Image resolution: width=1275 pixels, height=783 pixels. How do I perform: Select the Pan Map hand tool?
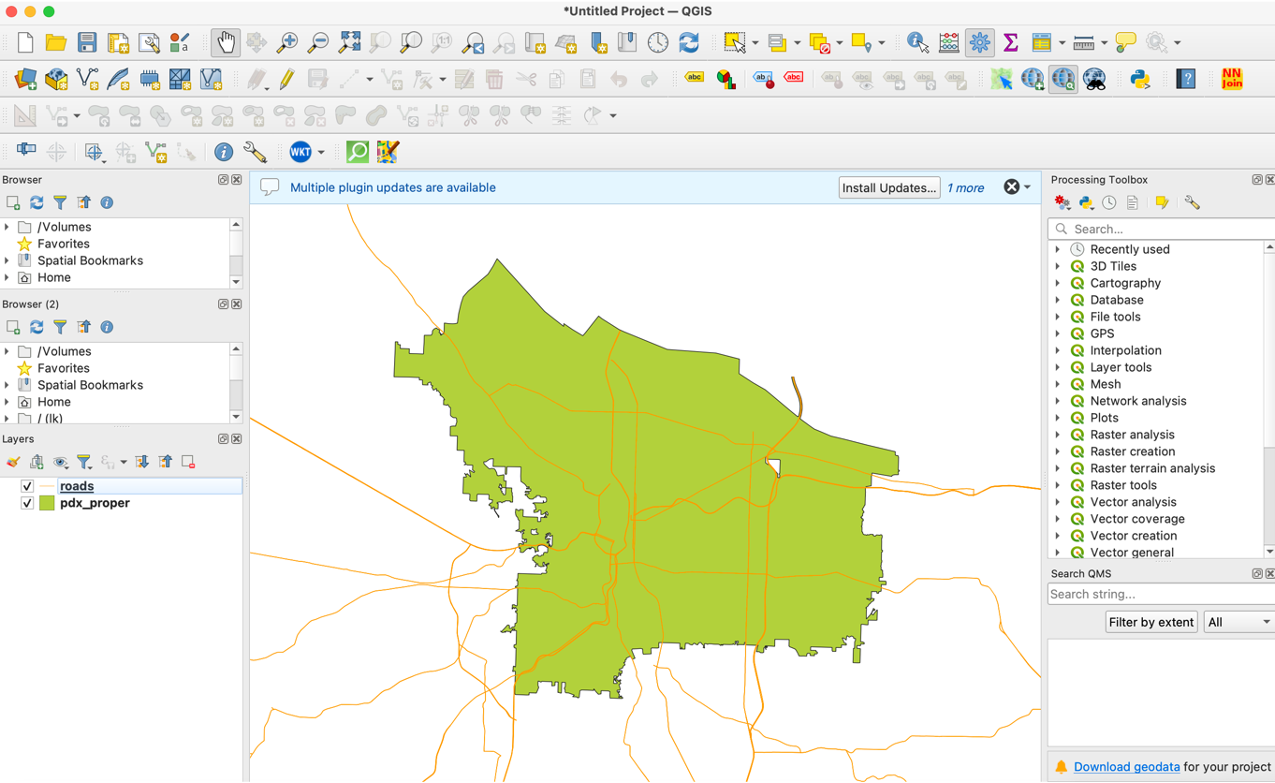tap(225, 42)
